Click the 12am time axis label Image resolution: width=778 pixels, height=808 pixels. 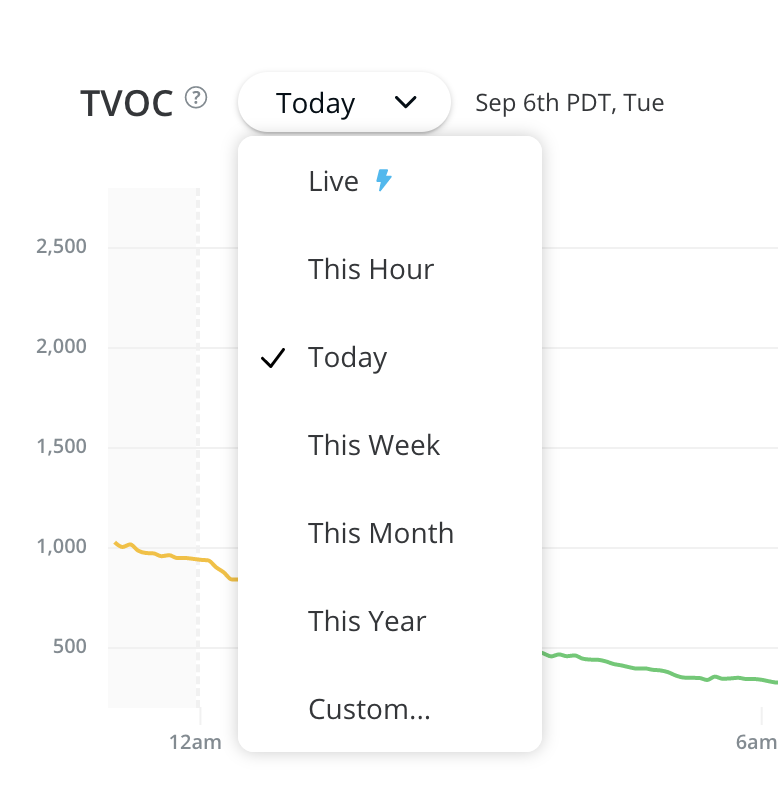[195, 742]
